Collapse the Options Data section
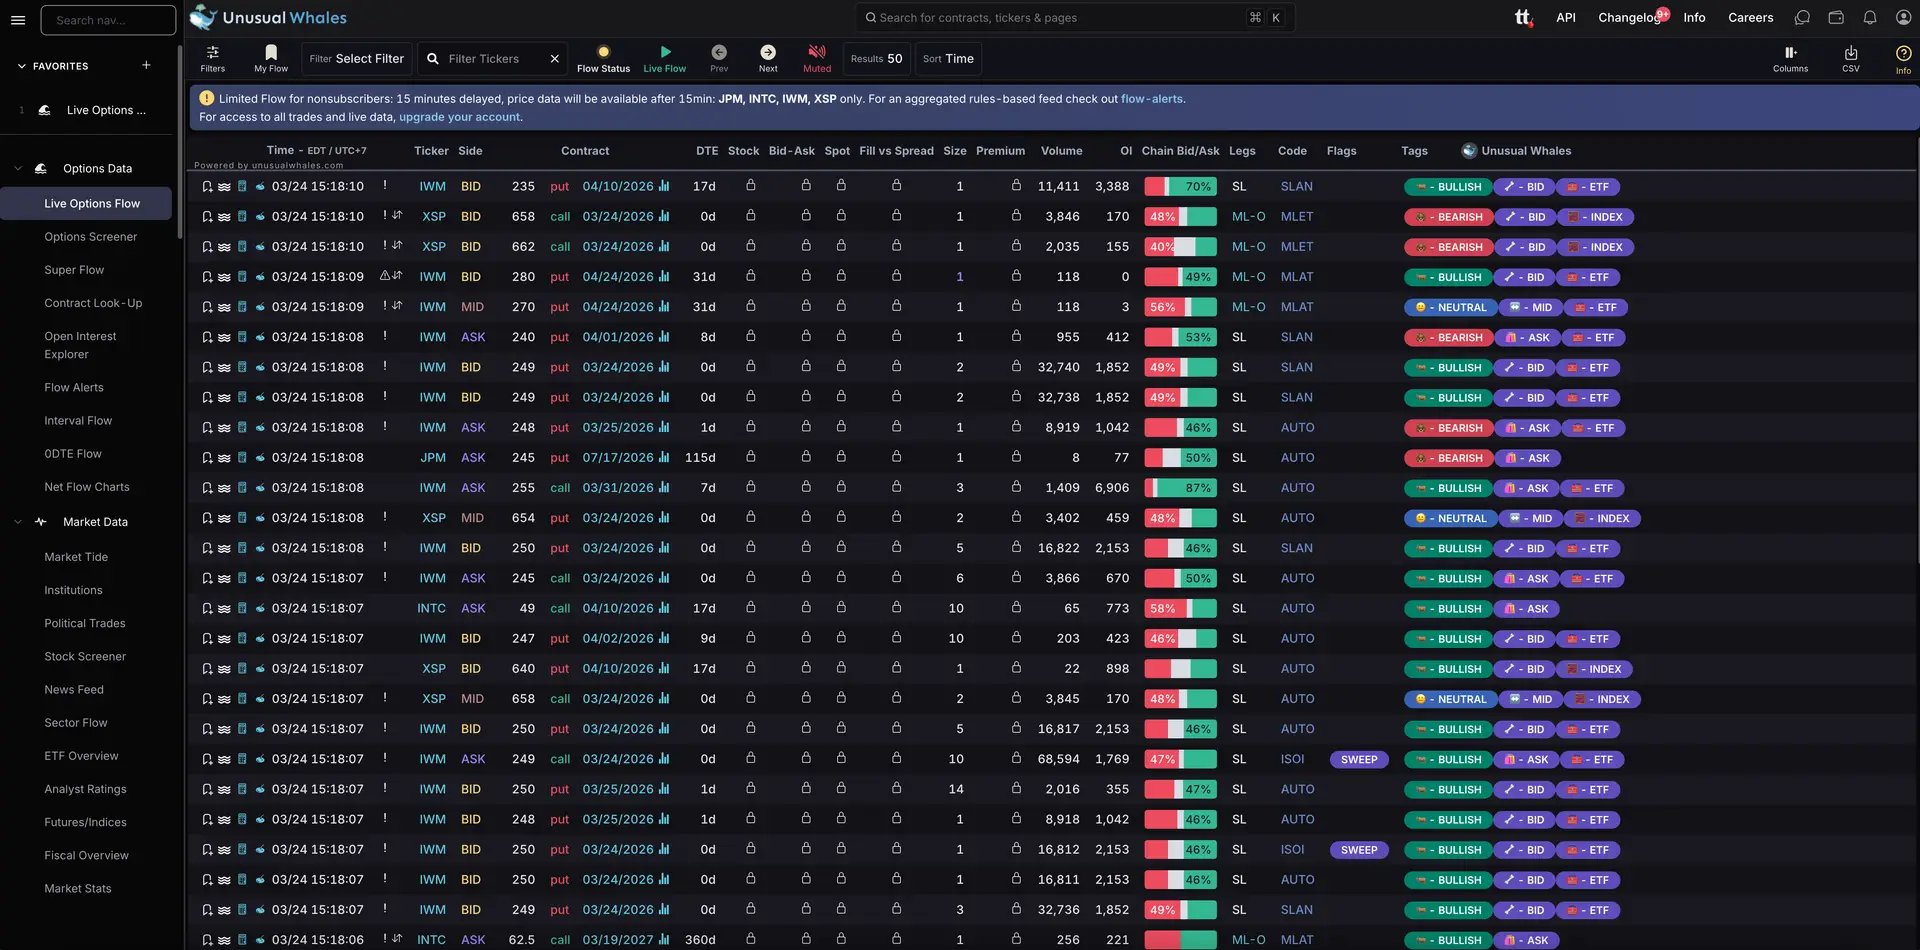Viewport: 1920px width, 950px height. (18, 169)
